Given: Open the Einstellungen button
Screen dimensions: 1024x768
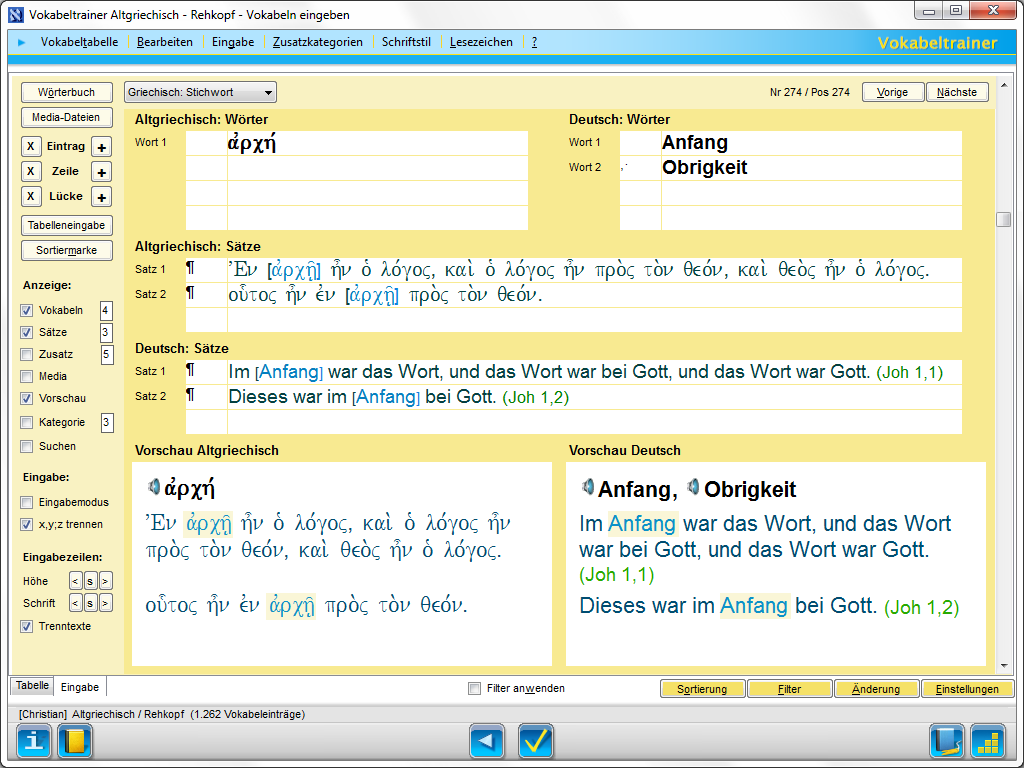Looking at the screenshot, I should (967, 689).
